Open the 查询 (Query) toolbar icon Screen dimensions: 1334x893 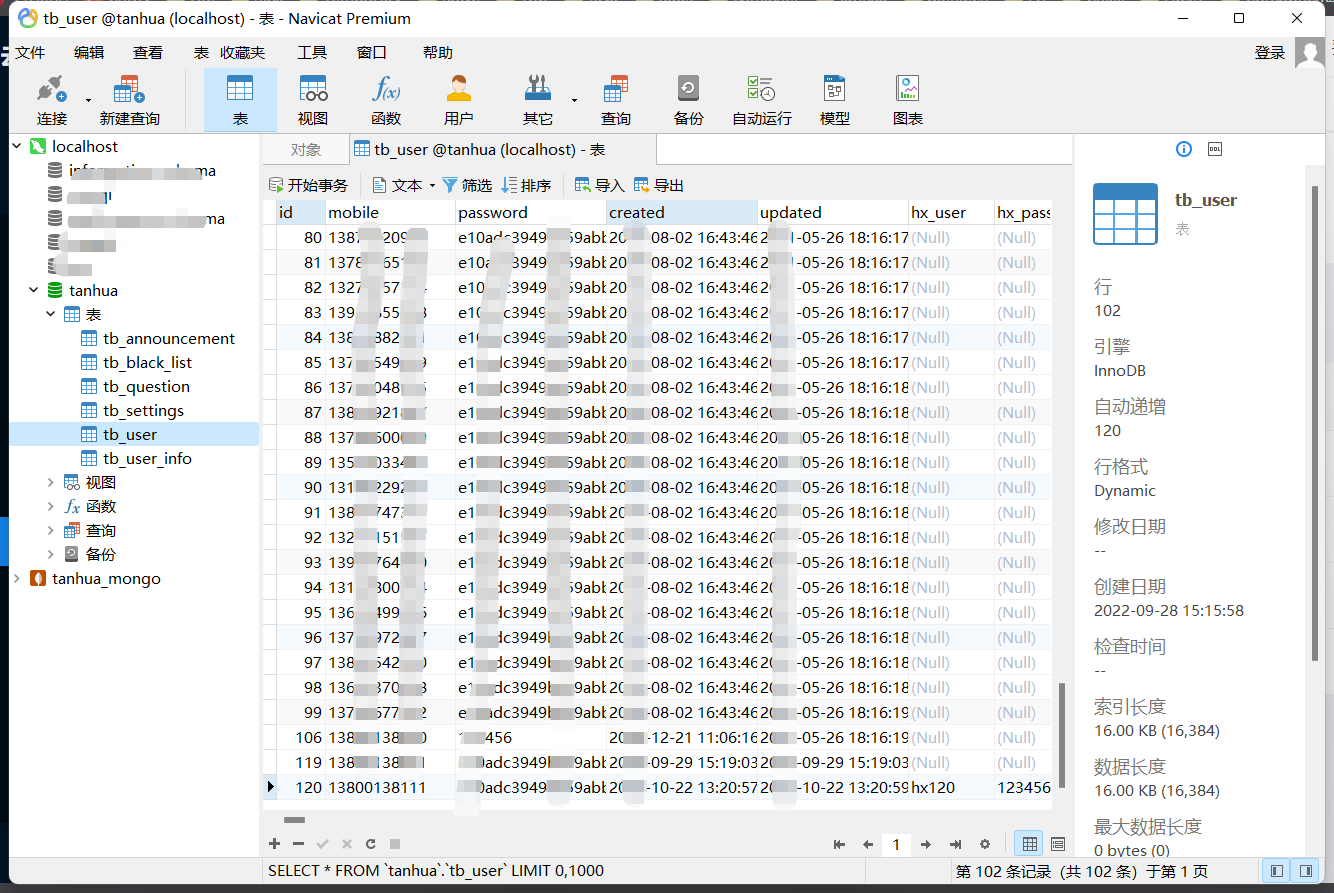point(616,101)
